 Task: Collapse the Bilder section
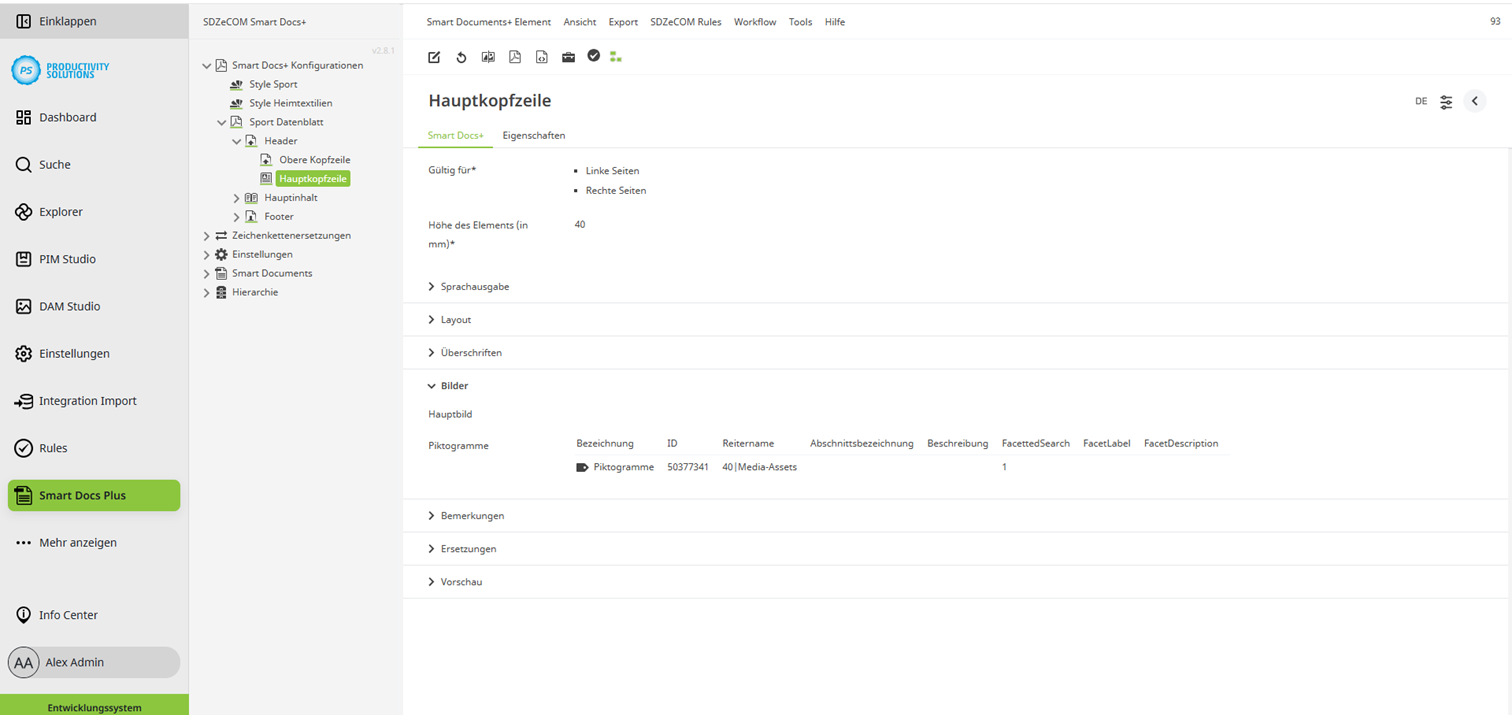pyautogui.click(x=456, y=385)
